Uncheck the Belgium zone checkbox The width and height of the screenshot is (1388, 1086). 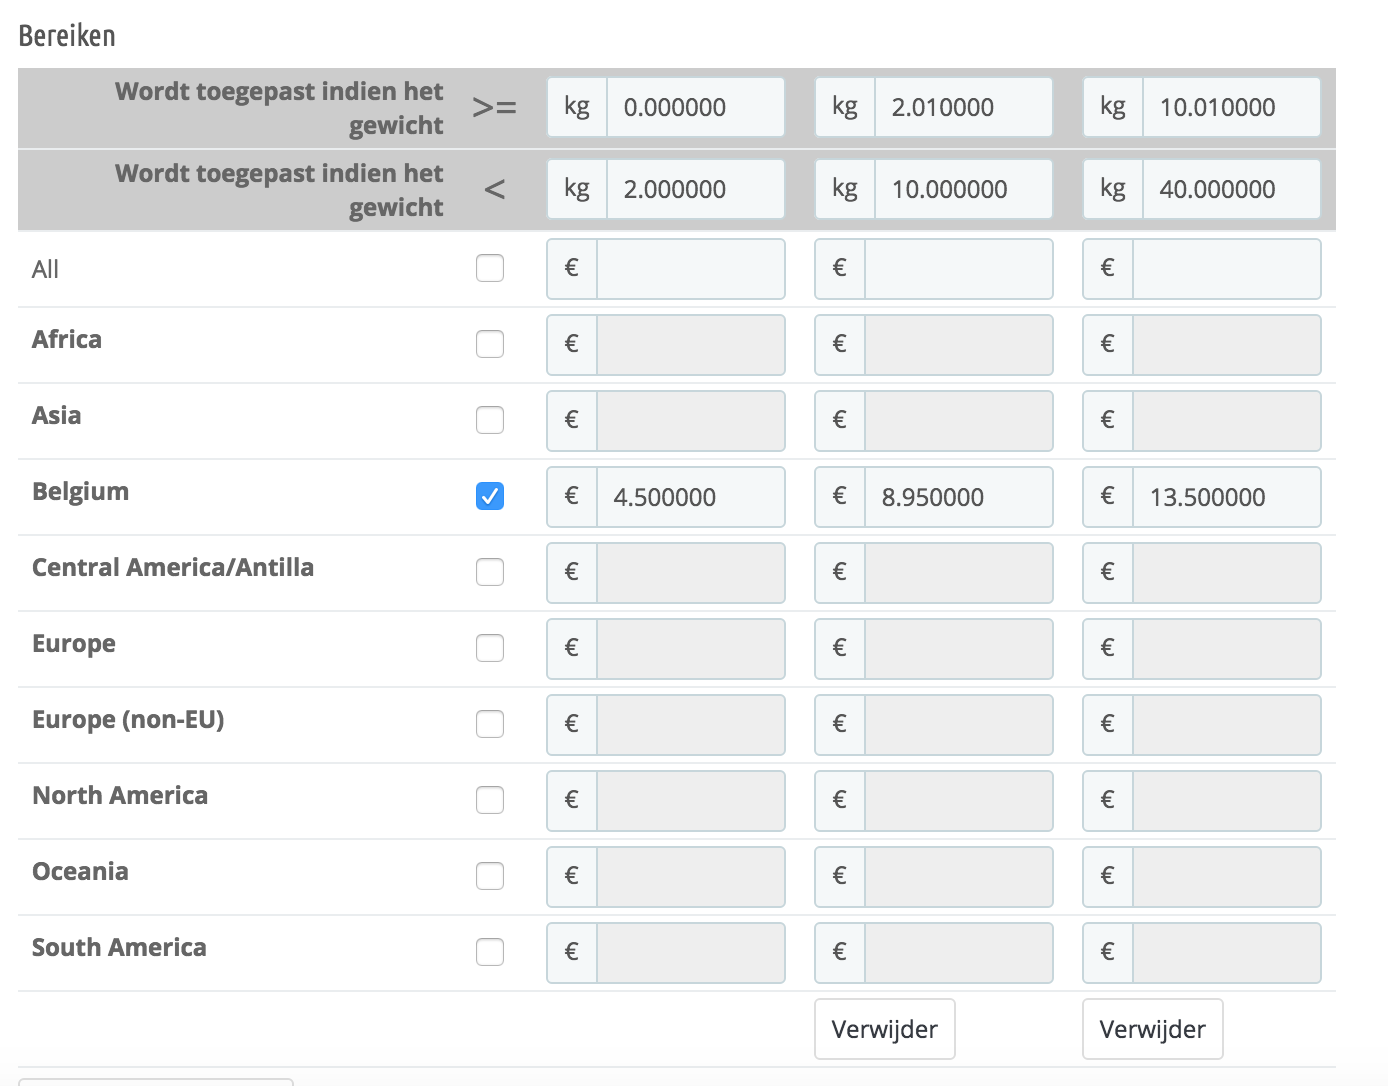(x=490, y=496)
